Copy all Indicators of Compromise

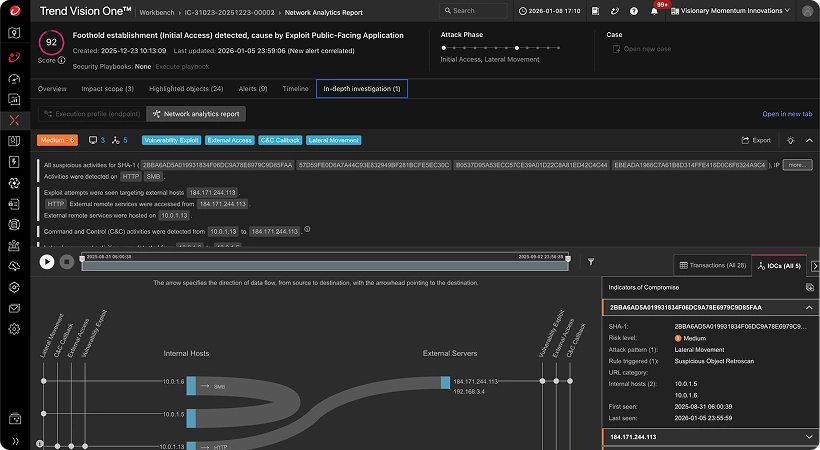[809, 287]
